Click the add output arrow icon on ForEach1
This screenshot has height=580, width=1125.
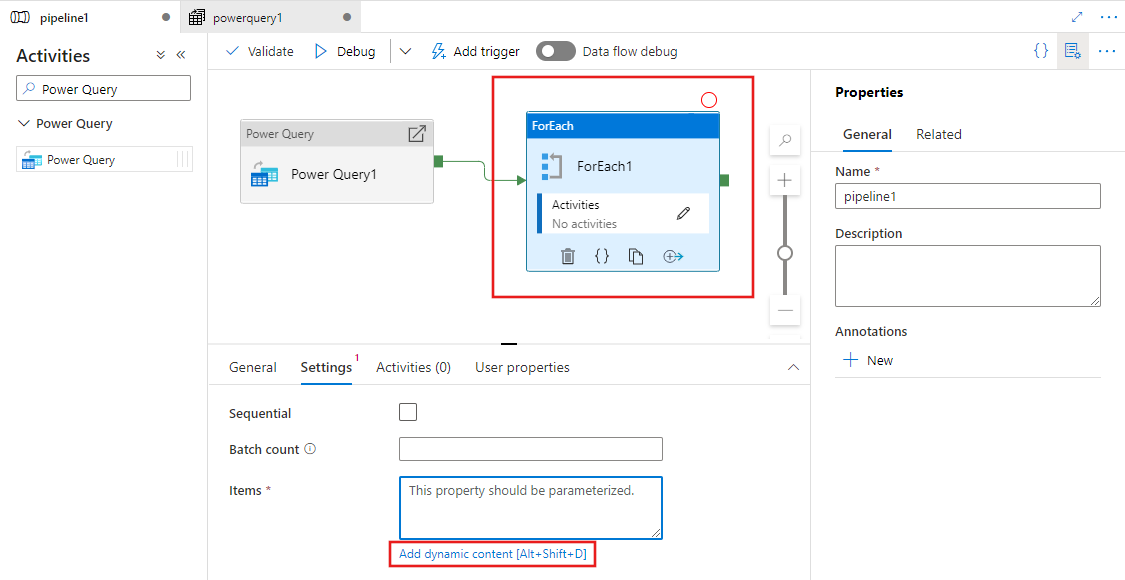click(673, 256)
